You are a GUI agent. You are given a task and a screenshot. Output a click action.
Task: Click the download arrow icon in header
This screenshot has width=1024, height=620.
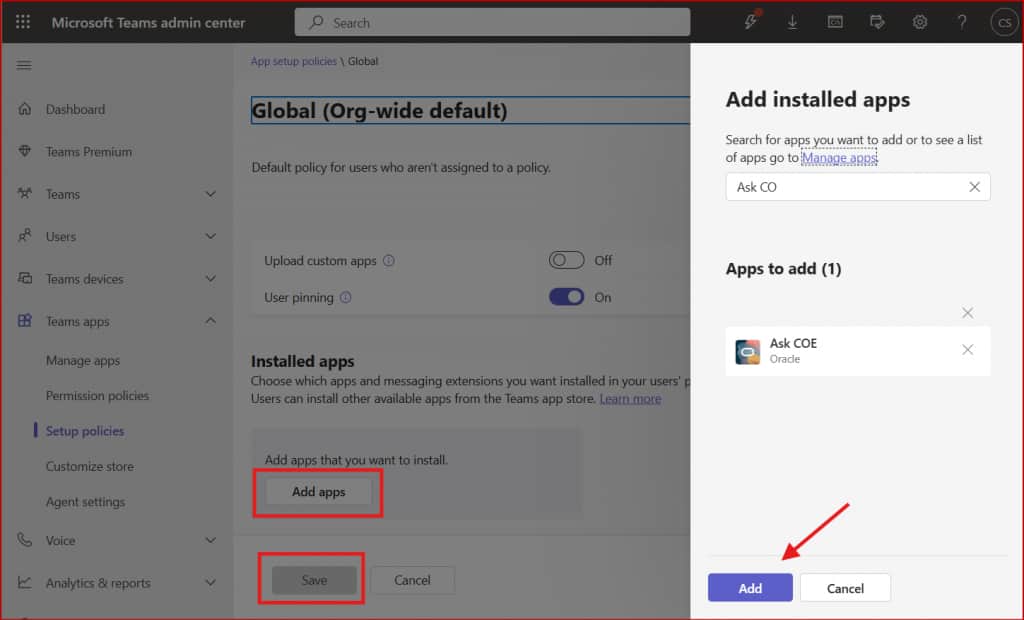[792, 22]
